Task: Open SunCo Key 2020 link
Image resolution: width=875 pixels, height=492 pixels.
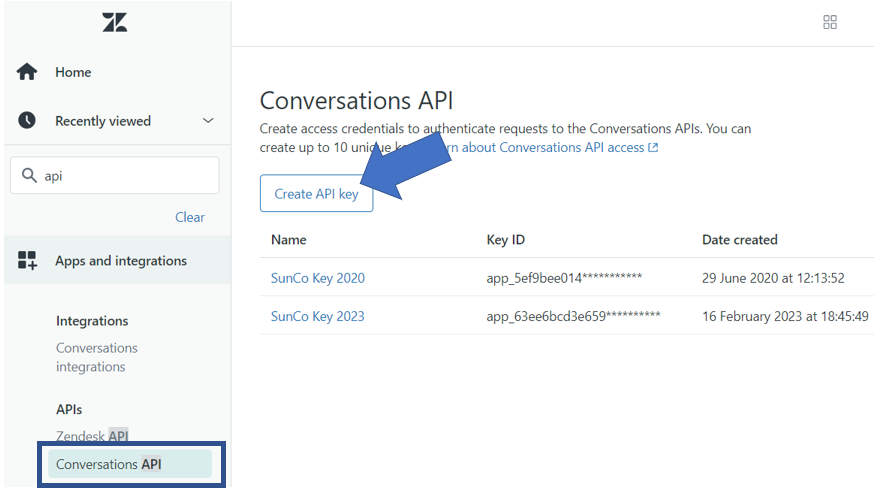Action: (x=318, y=278)
